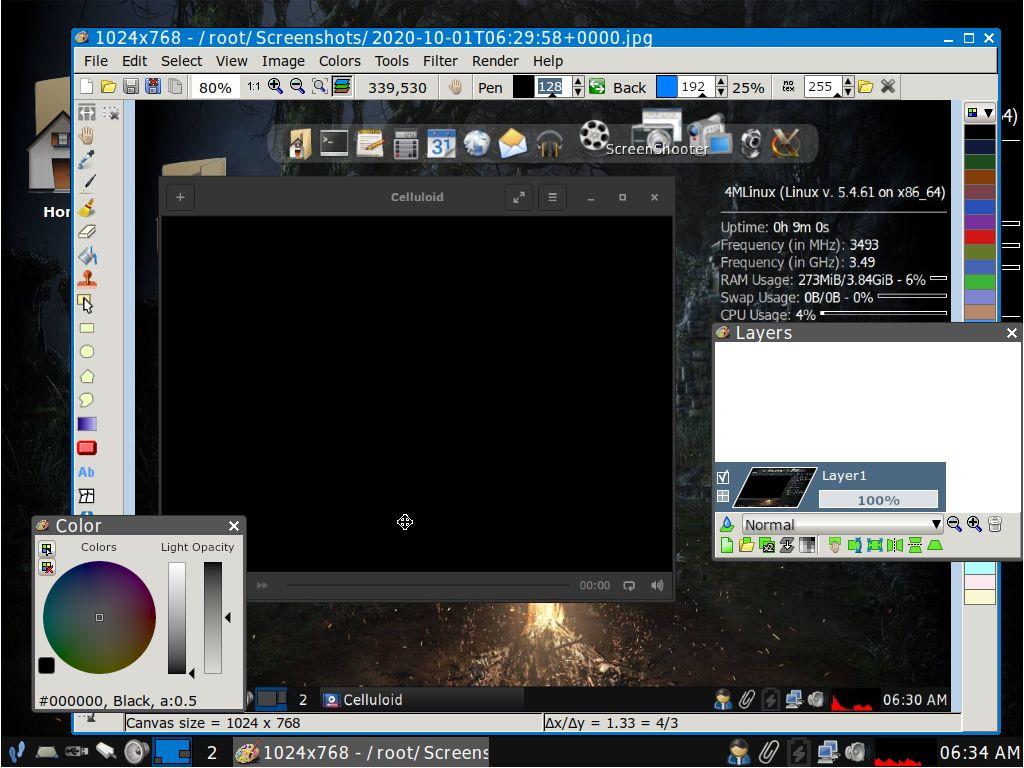This screenshot has height=768, width=1024.
Task: Expand the palette options dropdown
Action: (x=980, y=114)
